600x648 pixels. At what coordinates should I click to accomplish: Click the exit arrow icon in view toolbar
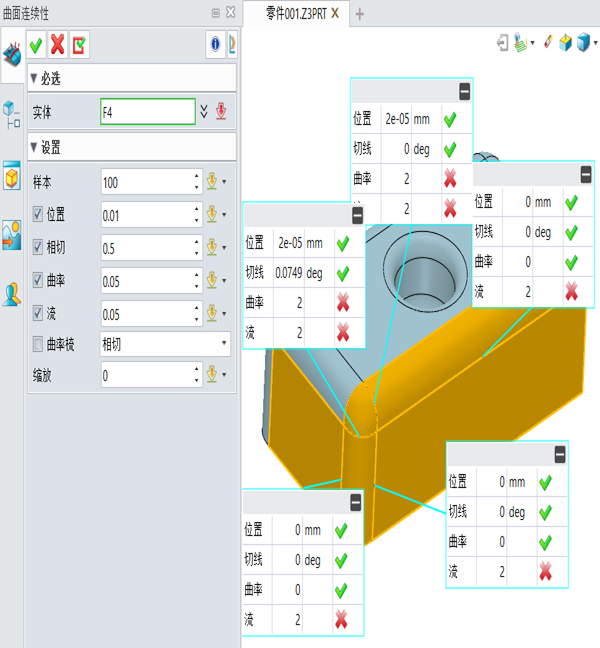pos(502,42)
